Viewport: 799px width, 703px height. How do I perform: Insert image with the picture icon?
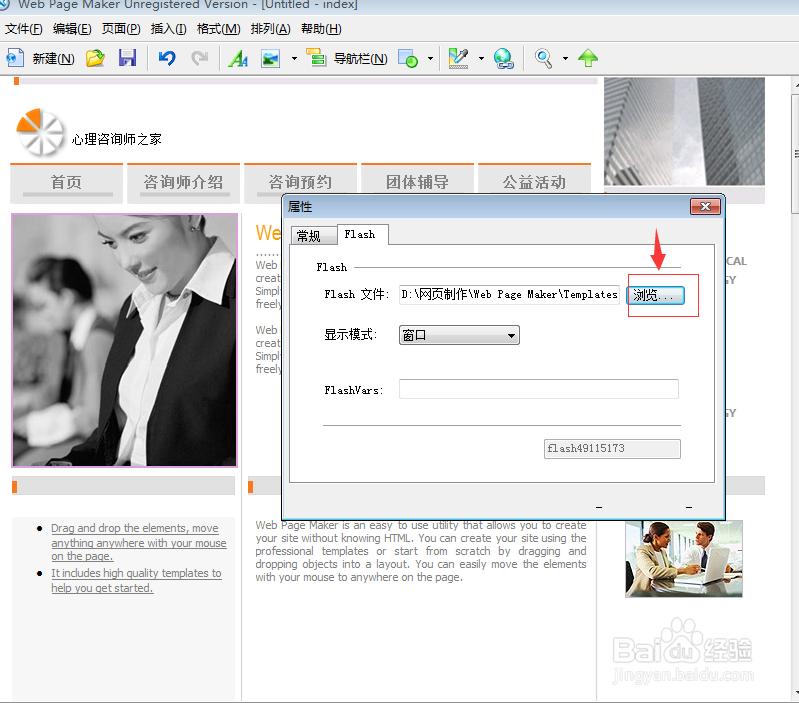click(x=271, y=59)
